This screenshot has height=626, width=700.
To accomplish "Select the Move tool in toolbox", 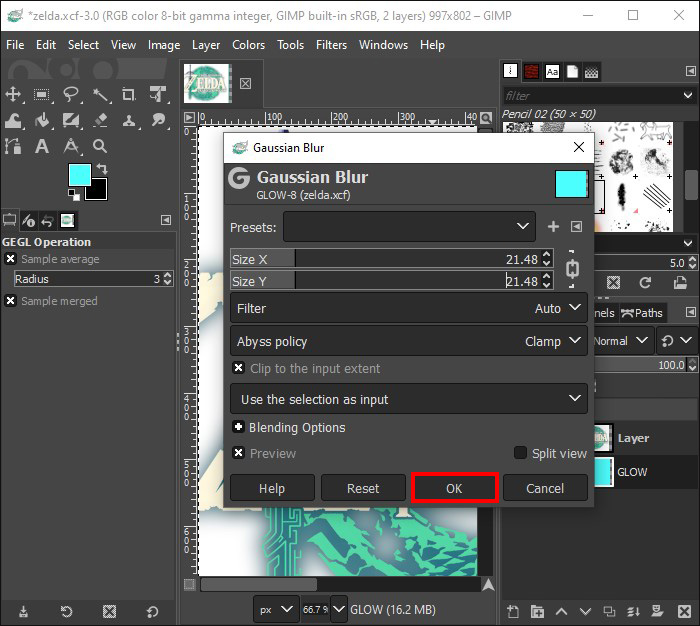I will tap(13, 94).
